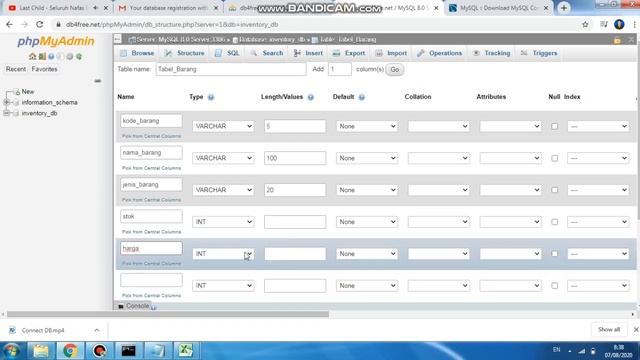Open Default help icon in header
Image resolution: width=640 pixels, height=360 pixels.
point(362,97)
